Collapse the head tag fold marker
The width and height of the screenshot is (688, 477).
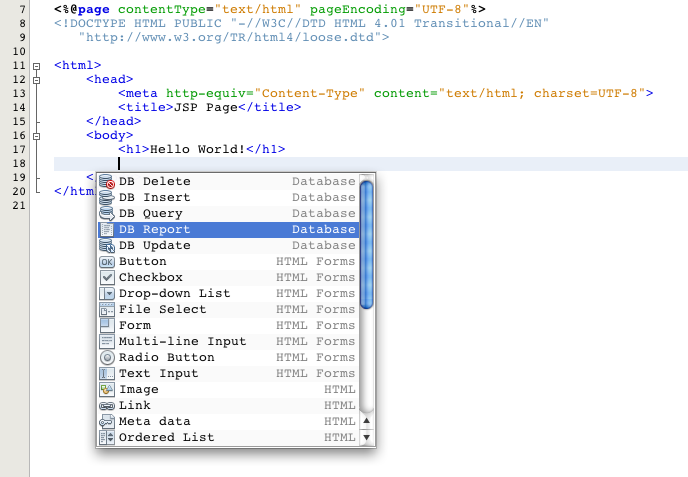(x=36, y=82)
